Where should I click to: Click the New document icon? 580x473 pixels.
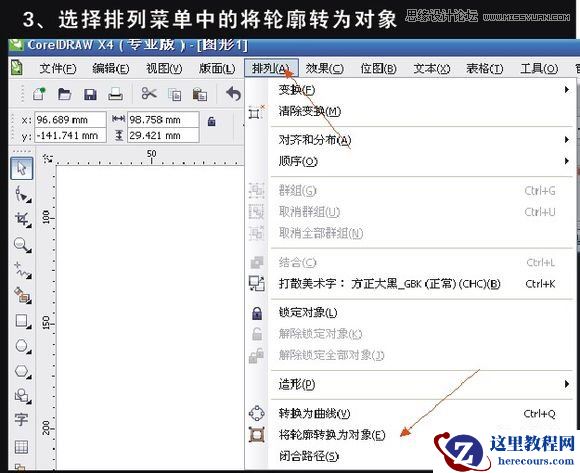pyautogui.click(x=40, y=94)
